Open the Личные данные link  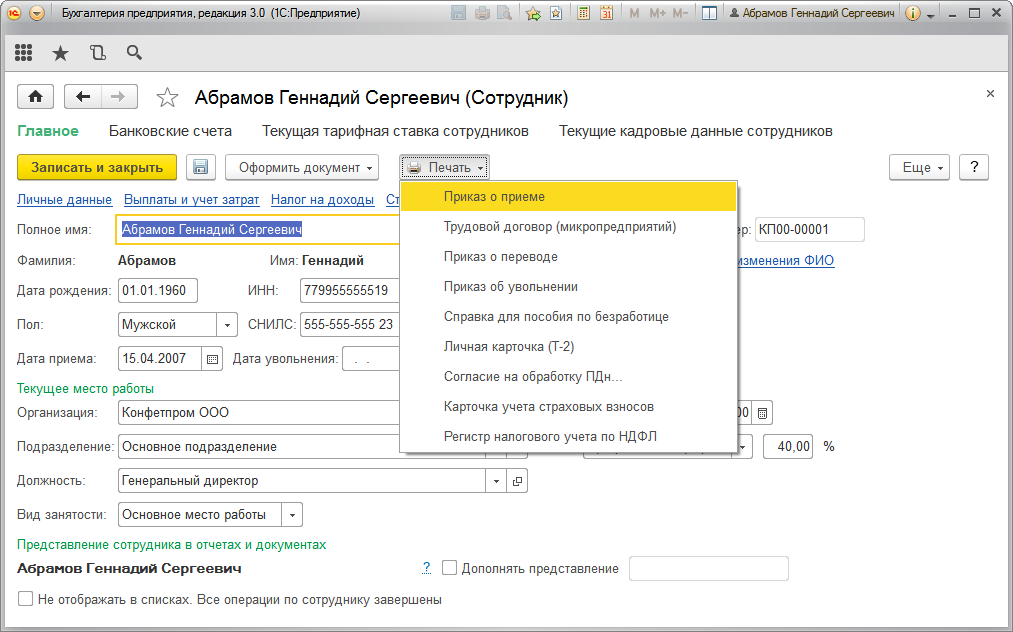click(65, 200)
